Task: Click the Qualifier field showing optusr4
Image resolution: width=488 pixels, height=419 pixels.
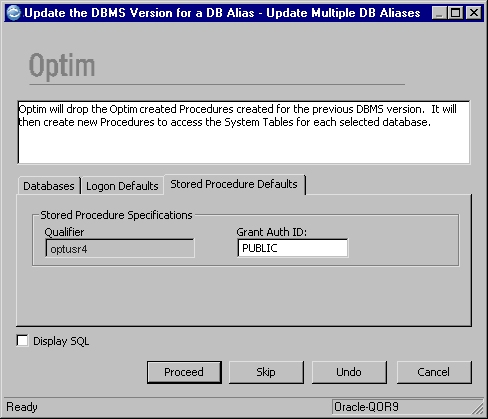Action: (120, 248)
